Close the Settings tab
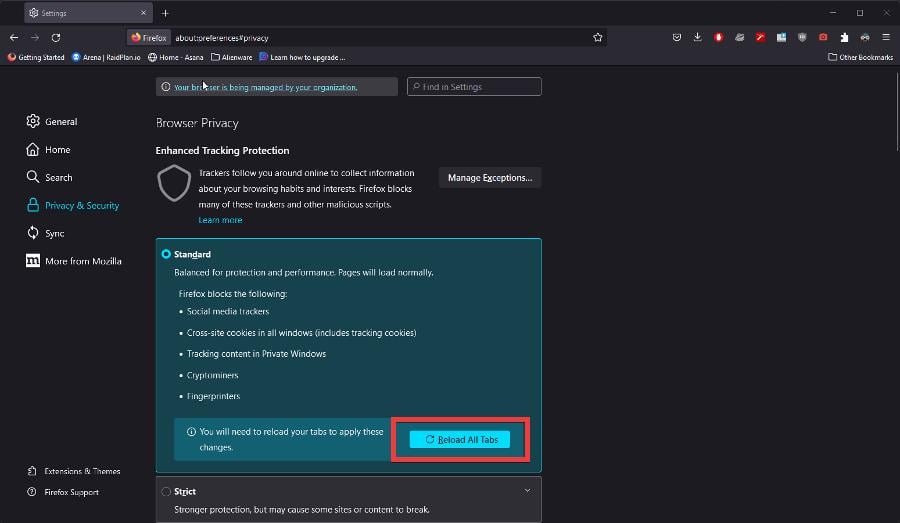The width and height of the screenshot is (900, 523). click(143, 13)
